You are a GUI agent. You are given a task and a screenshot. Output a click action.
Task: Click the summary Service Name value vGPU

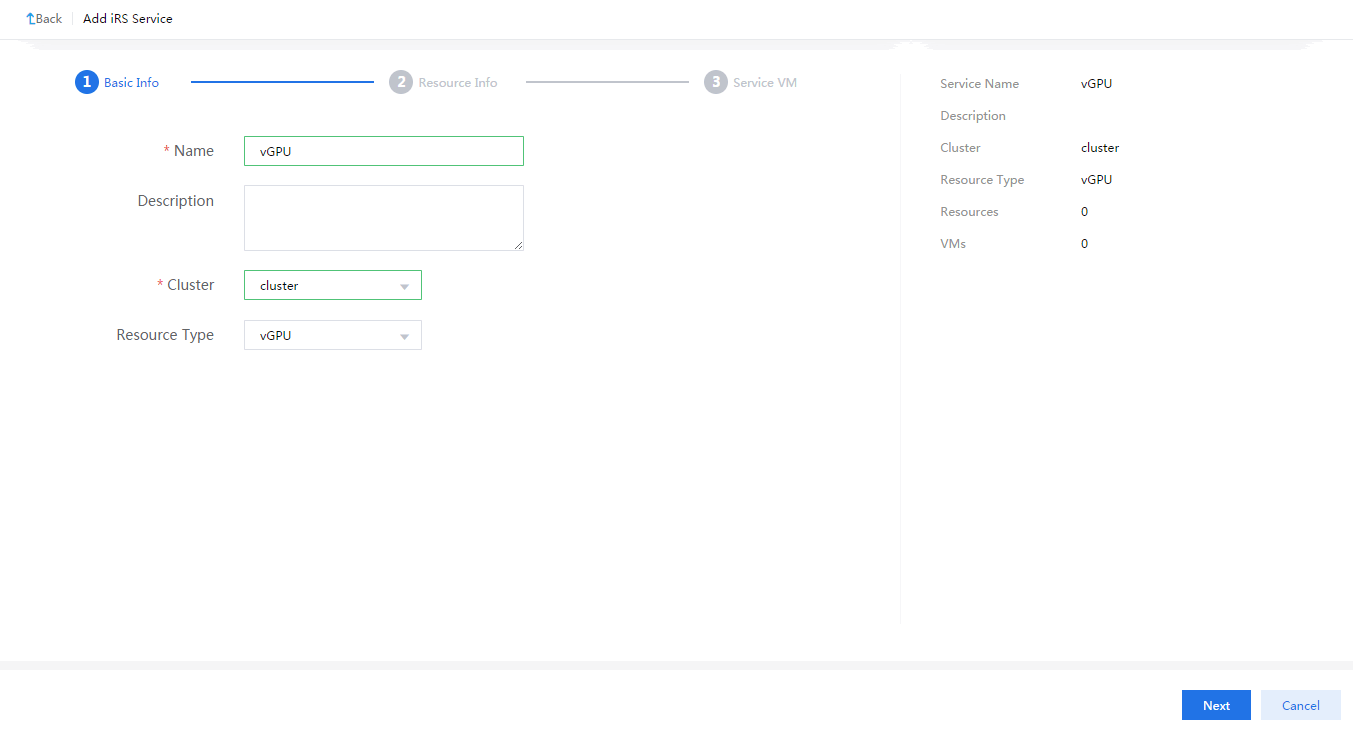pyautogui.click(x=1097, y=84)
